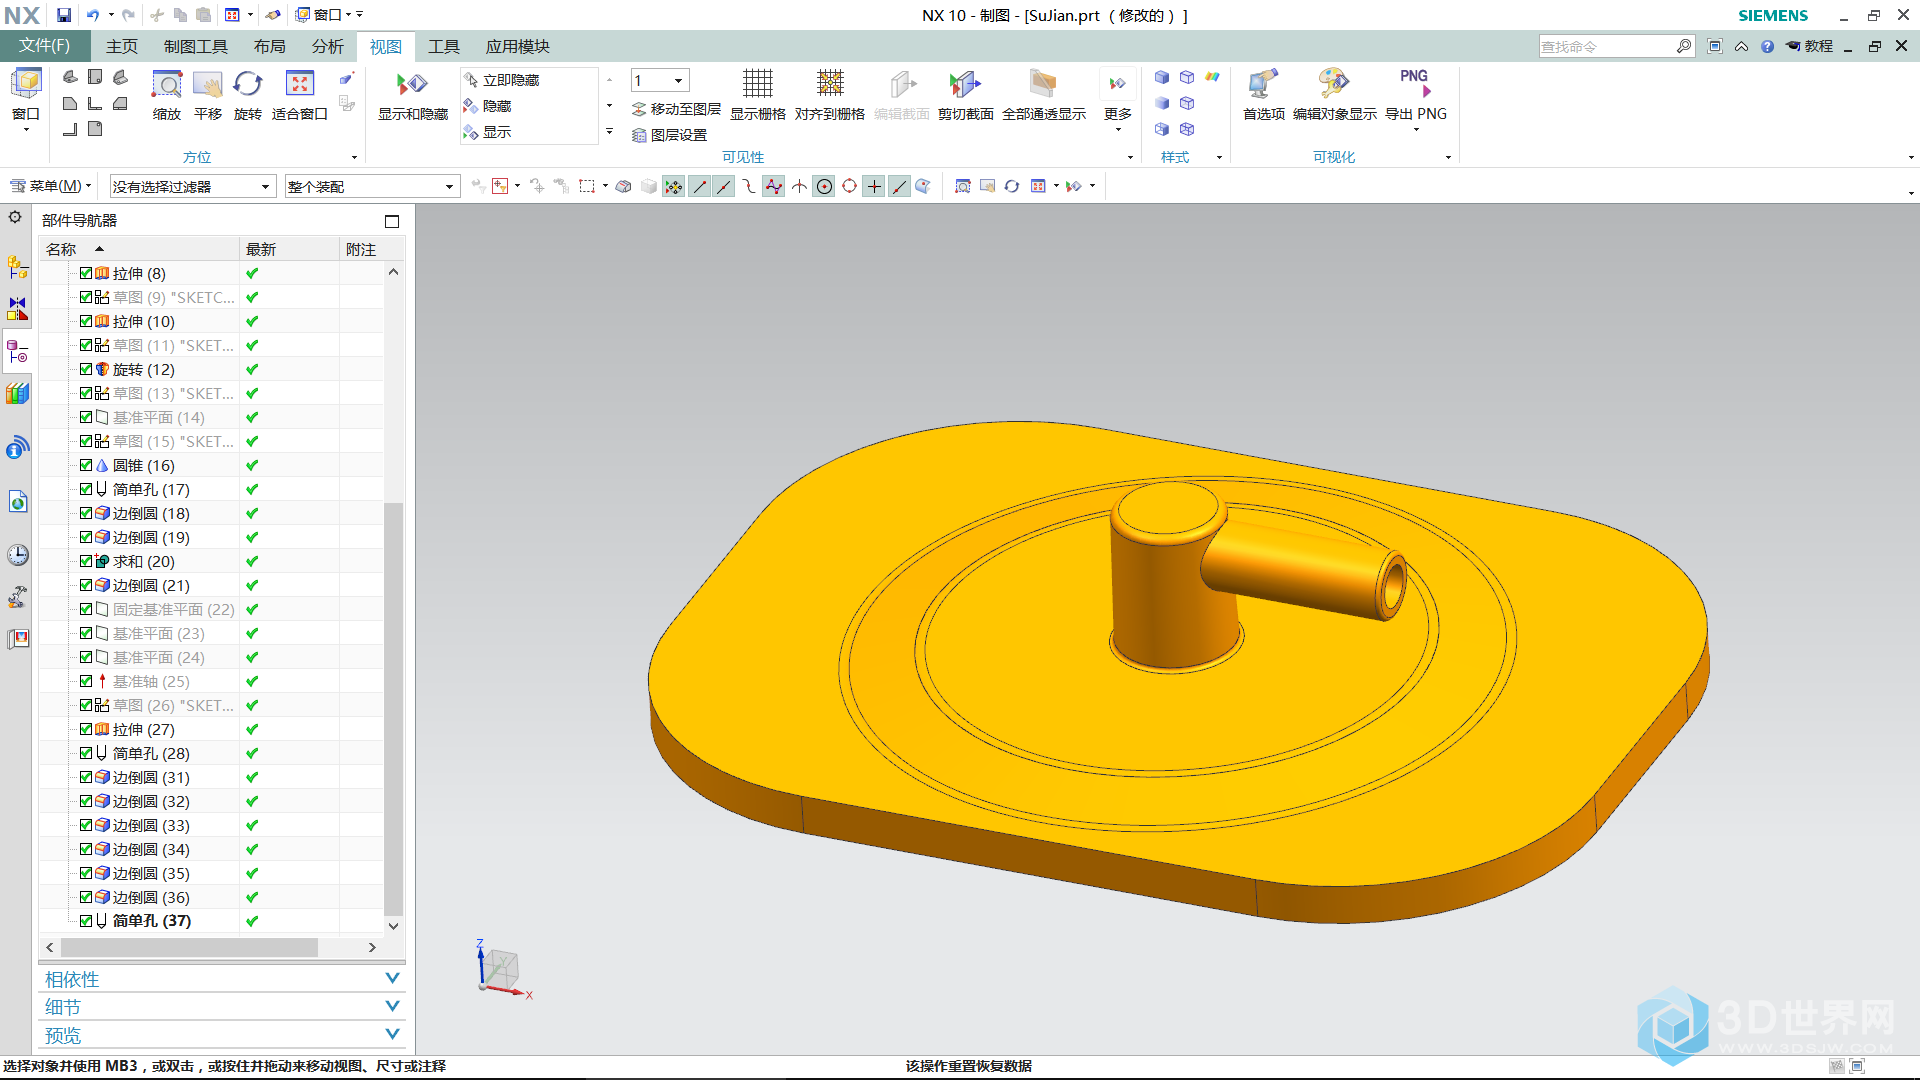Viewport: 1920px width, 1080px height.
Task: Click Snap to Grid (对齐到栅格) icon
Action: click(829, 84)
